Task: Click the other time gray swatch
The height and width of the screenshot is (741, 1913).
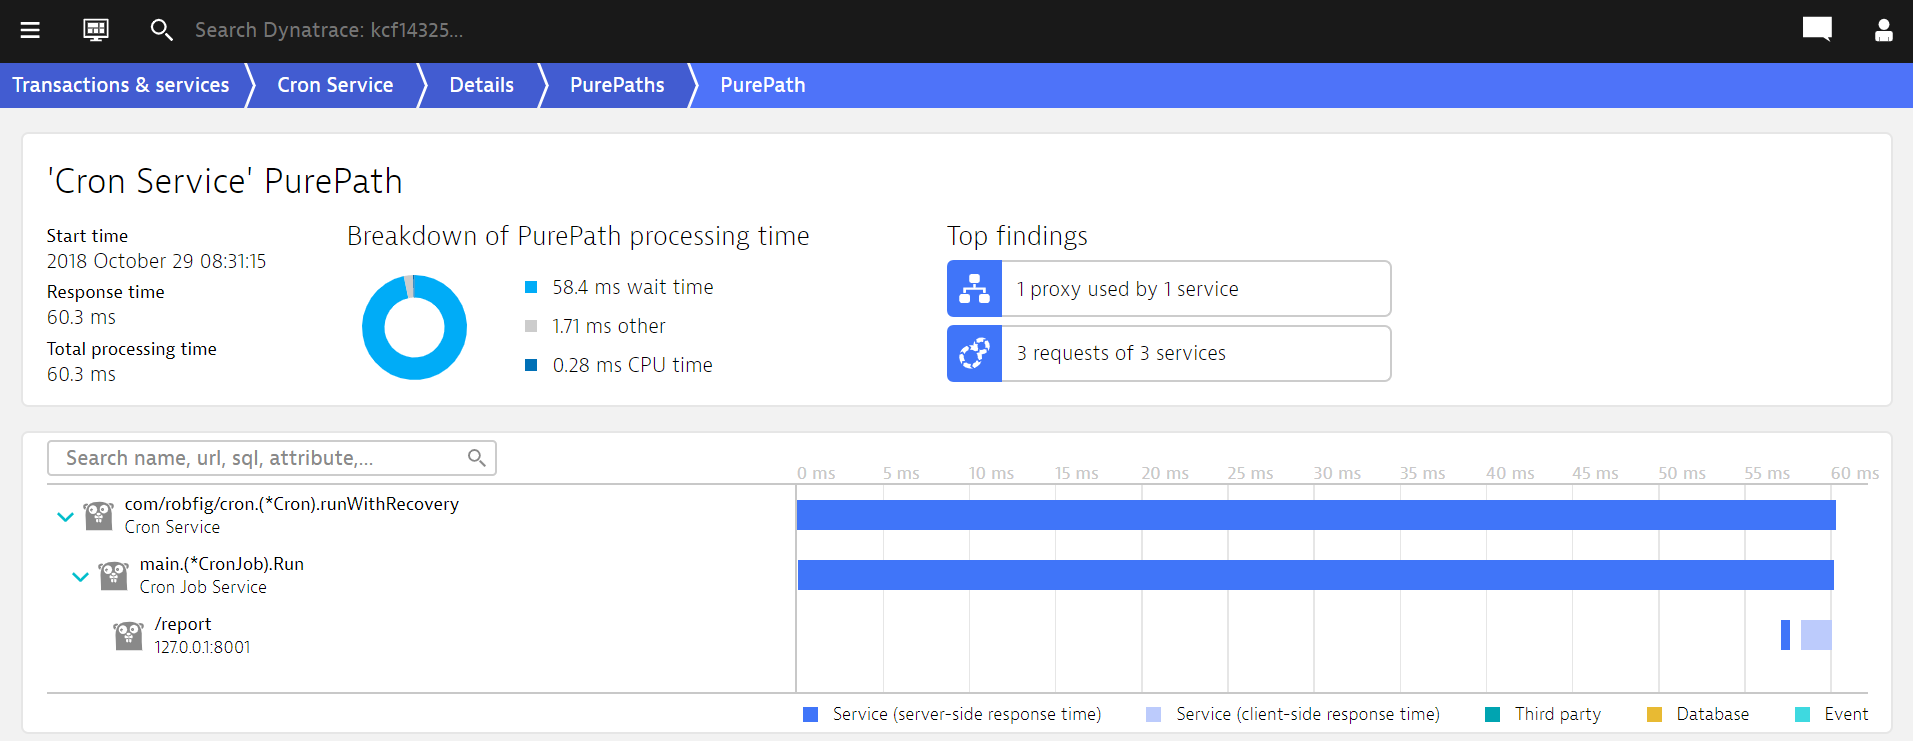Action: click(531, 326)
